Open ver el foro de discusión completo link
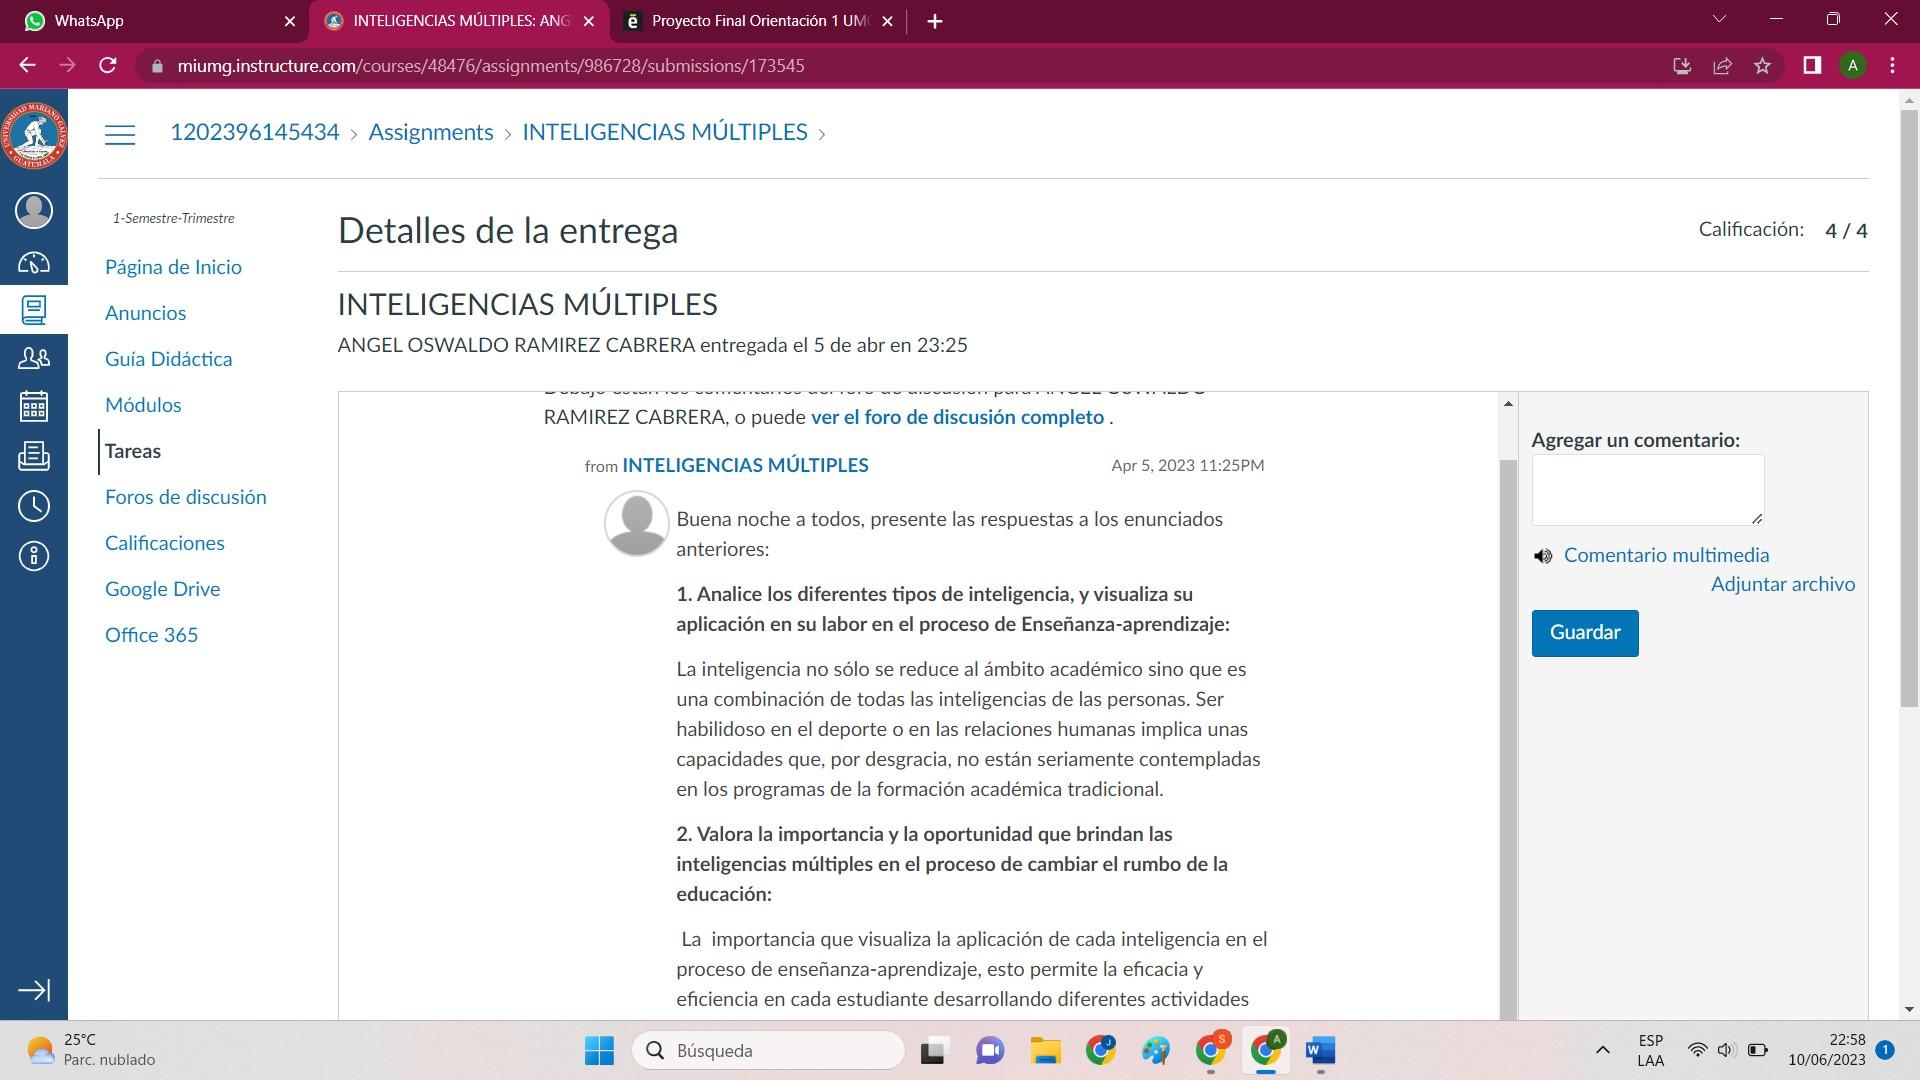The image size is (1920, 1080). 957,417
